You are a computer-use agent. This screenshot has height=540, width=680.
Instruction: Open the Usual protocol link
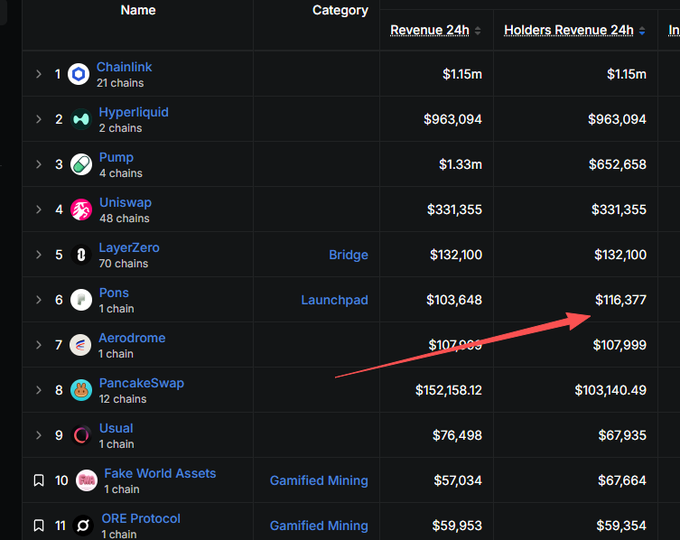point(116,428)
